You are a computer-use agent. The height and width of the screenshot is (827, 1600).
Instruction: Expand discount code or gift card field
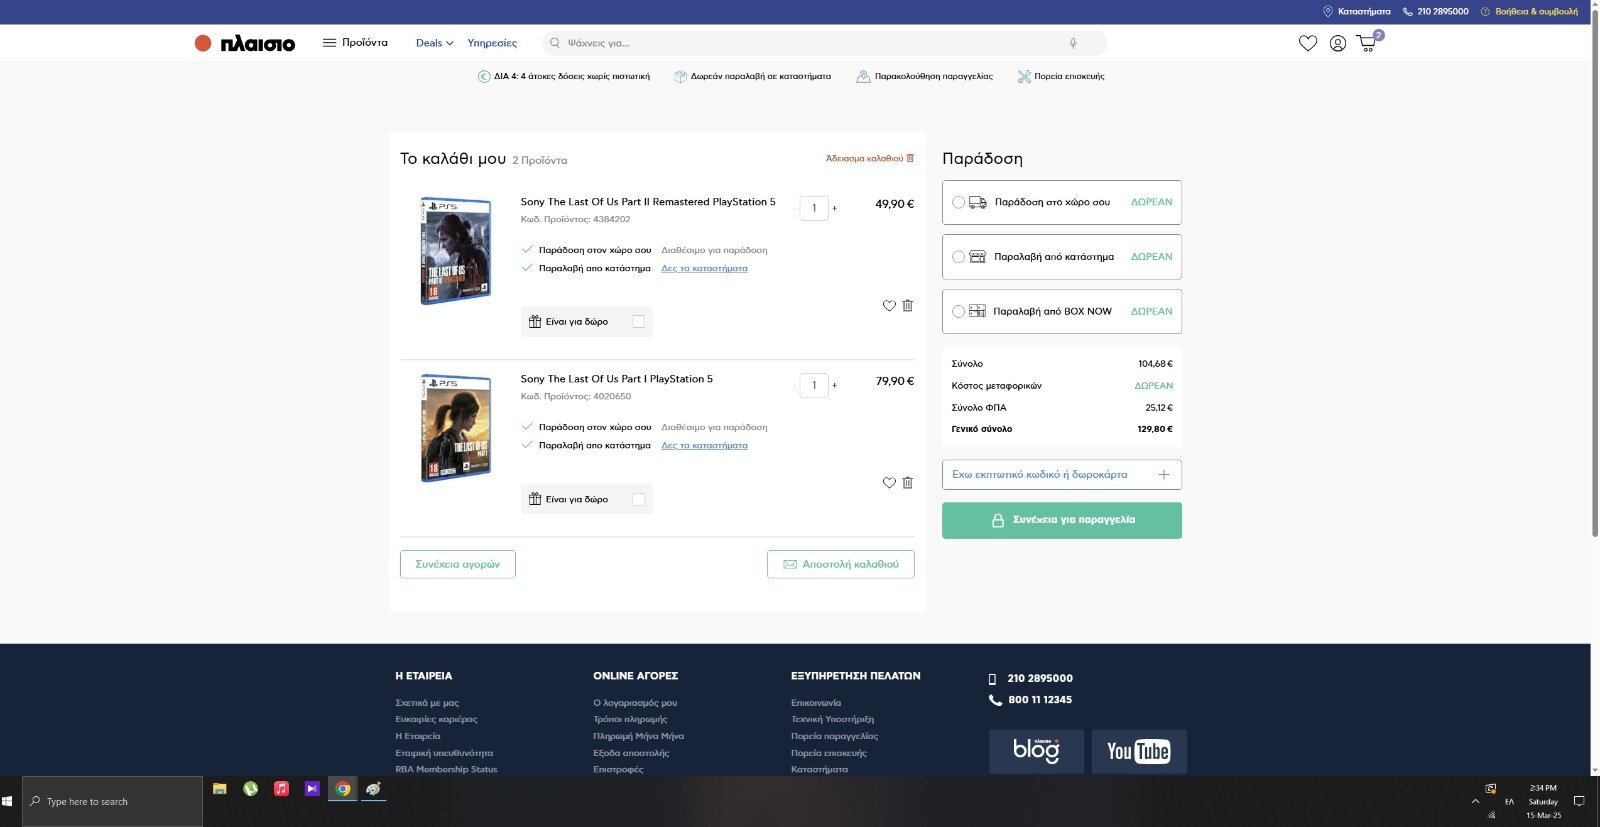(x=1062, y=475)
